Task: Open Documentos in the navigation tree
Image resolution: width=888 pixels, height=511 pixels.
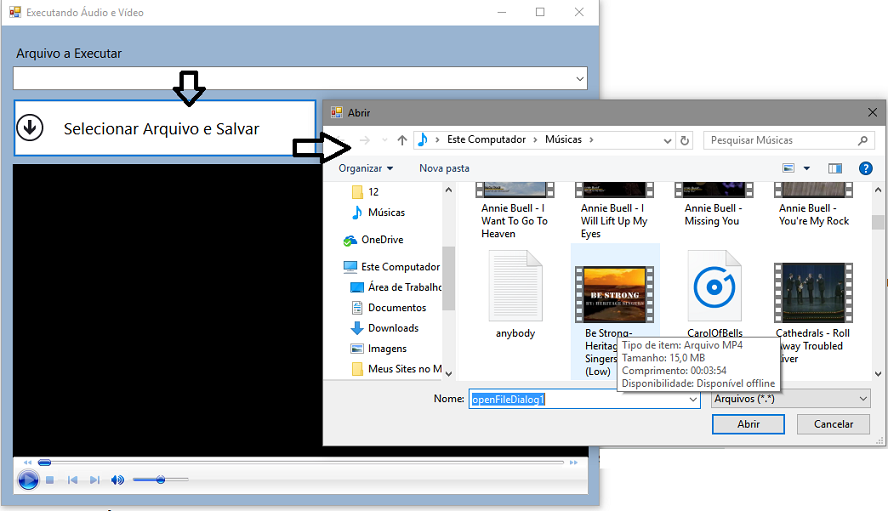Action: click(388, 308)
